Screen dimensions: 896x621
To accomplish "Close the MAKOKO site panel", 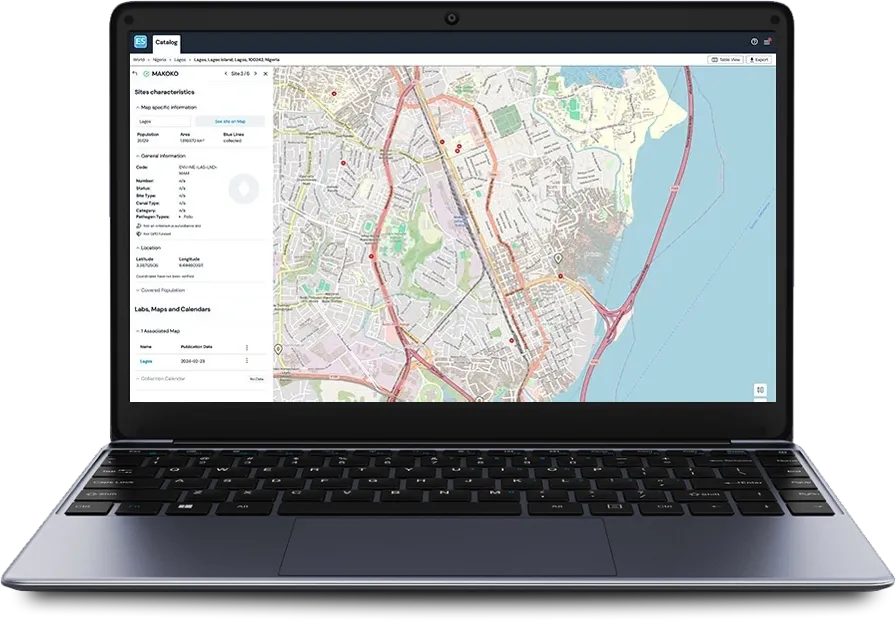I will click(x=266, y=74).
